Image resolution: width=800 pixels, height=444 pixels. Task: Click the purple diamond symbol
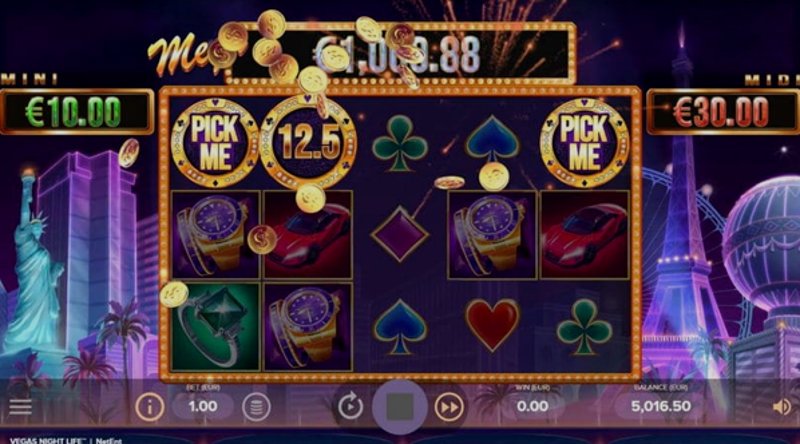click(399, 234)
